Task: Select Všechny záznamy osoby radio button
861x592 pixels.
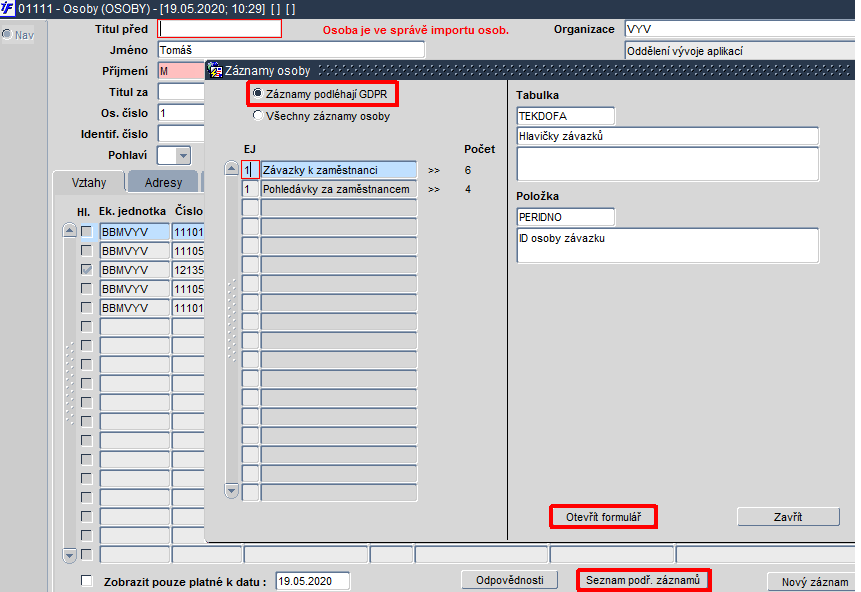Action: (258, 116)
